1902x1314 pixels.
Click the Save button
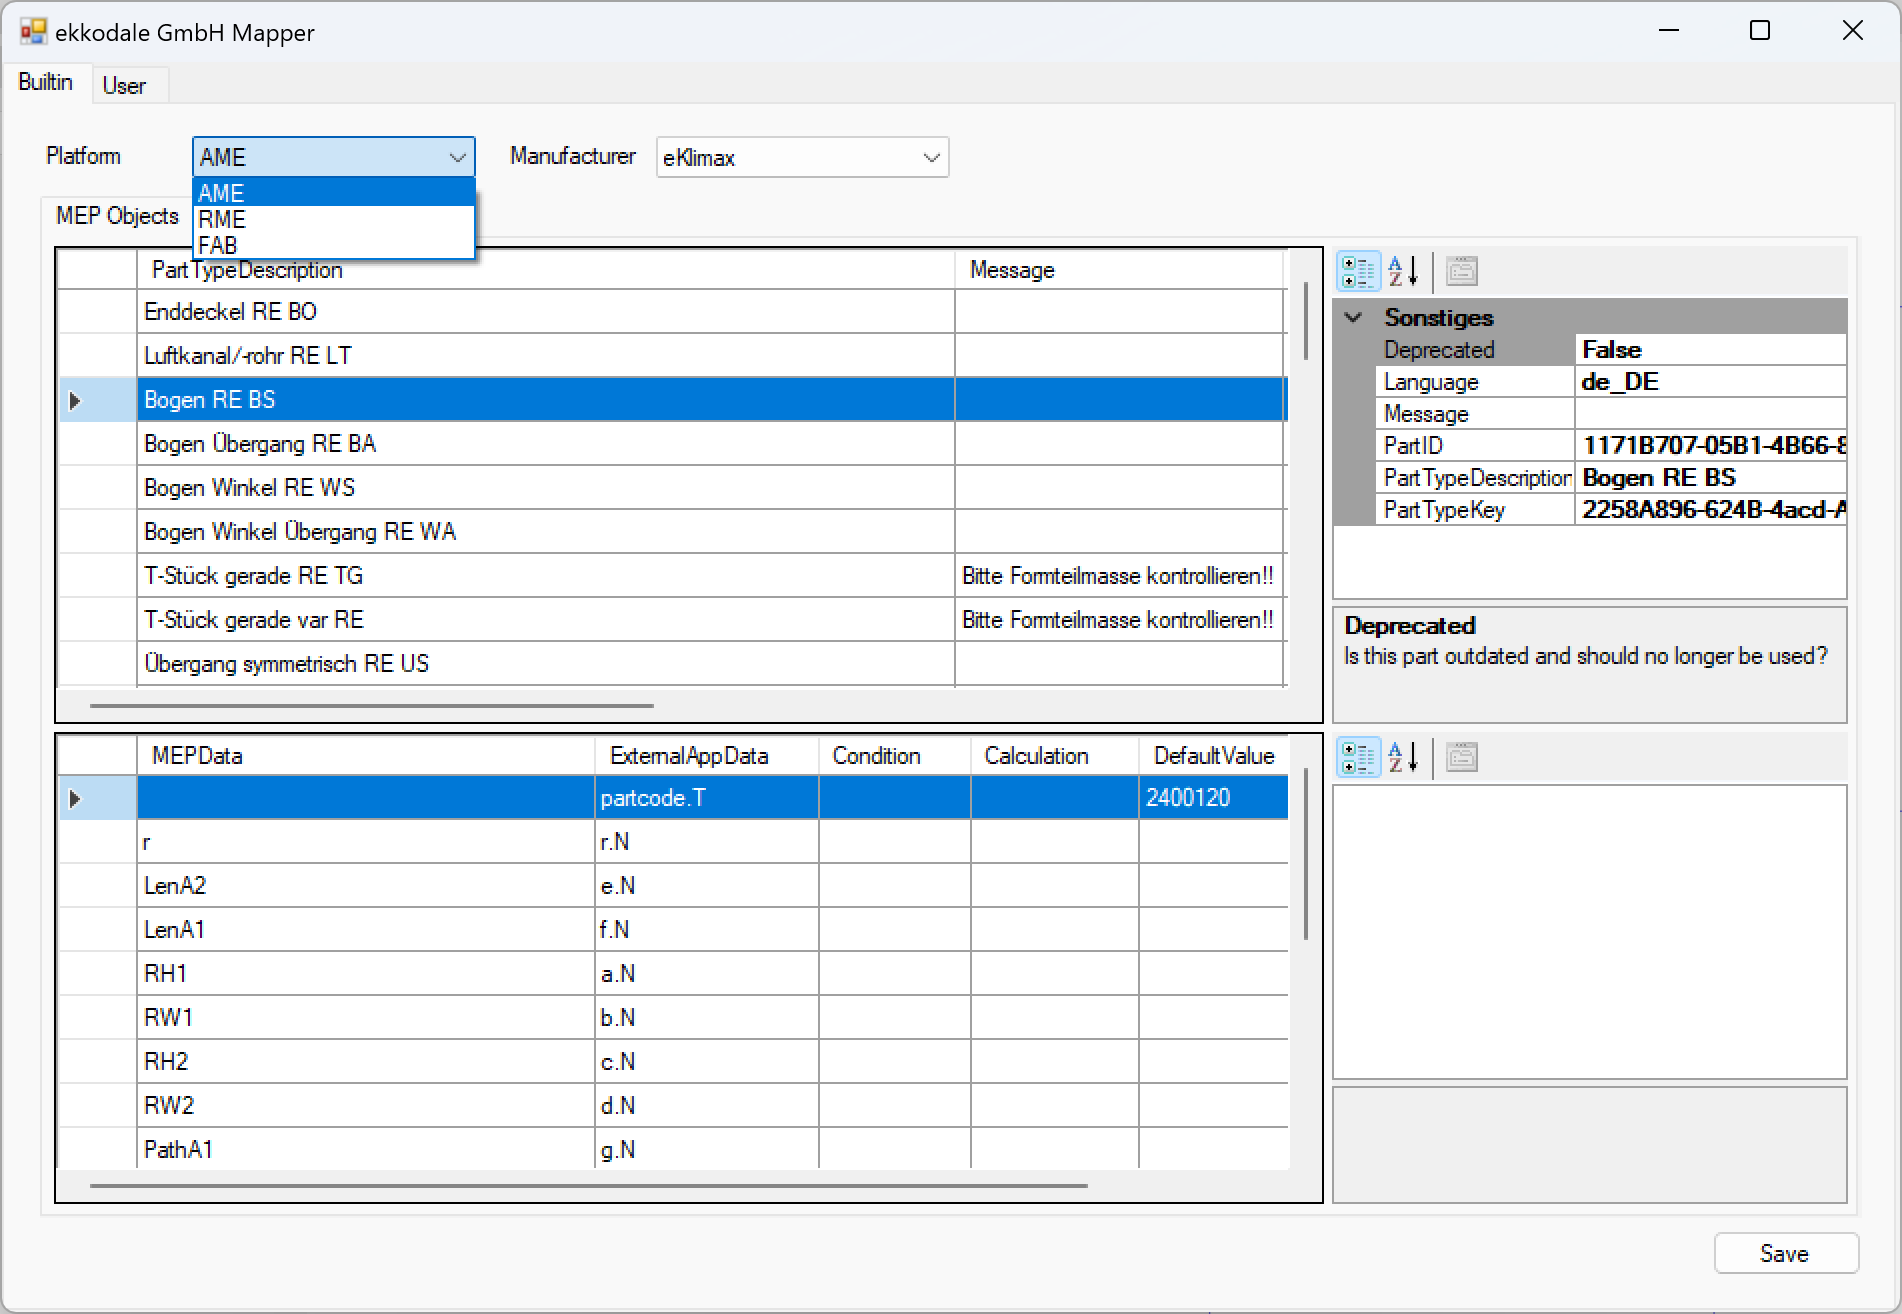pos(1785,1253)
